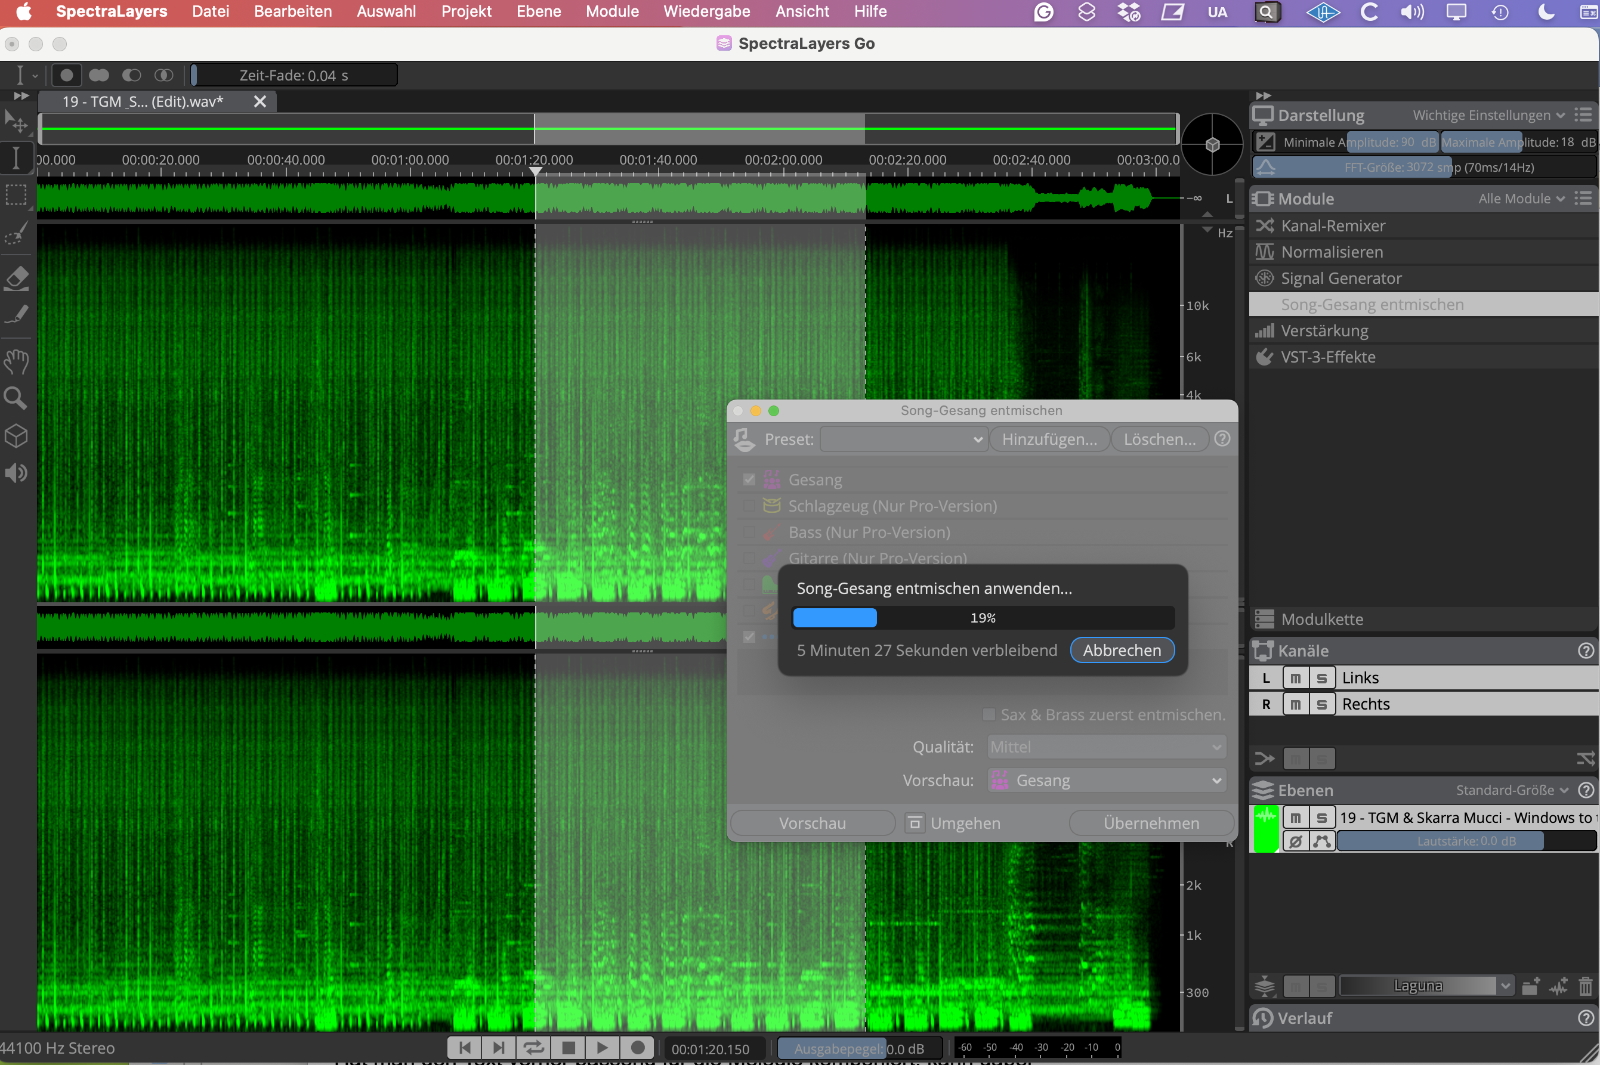This screenshot has height=1065, width=1600.
Task: Open the Wiedergabe menu
Action: click(x=706, y=12)
